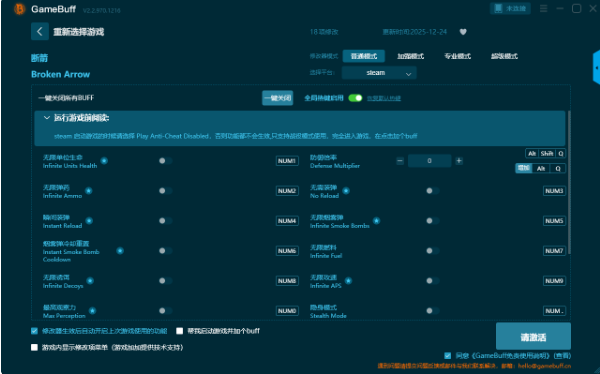The width and height of the screenshot is (600, 374).
Task: Select the second modifier mode tab
Action: (410, 56)
